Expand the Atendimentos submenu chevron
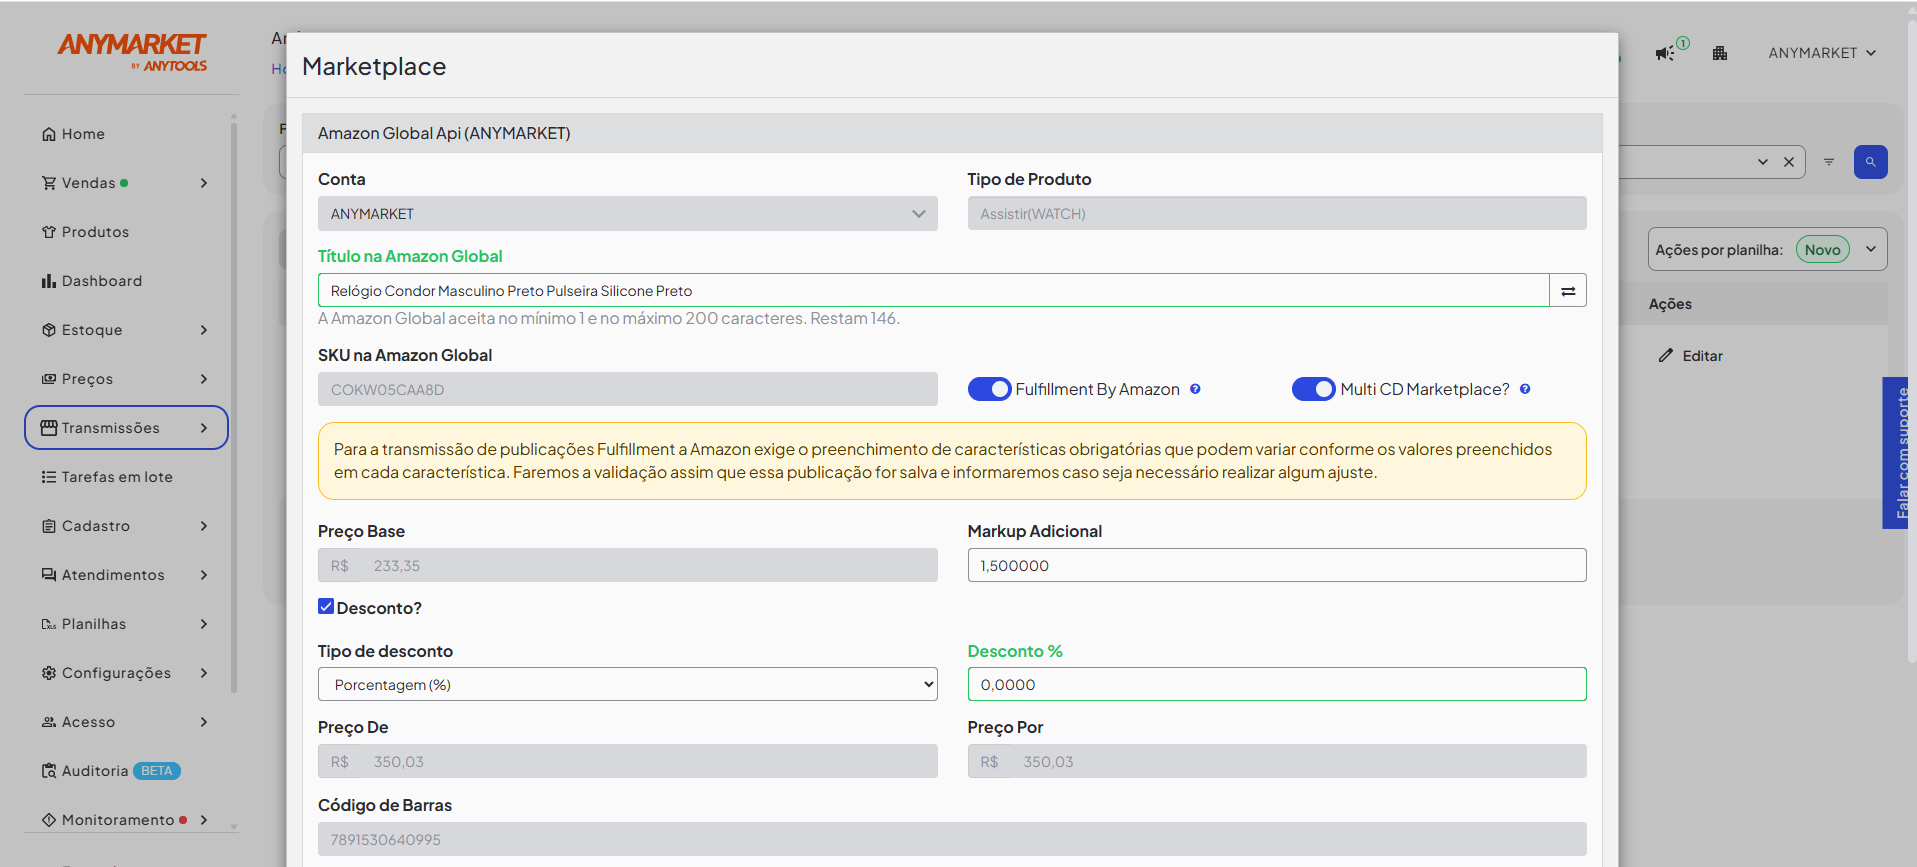Viewport: 1917px width, 867px height. pyautogui.click(x=204, y=575)
